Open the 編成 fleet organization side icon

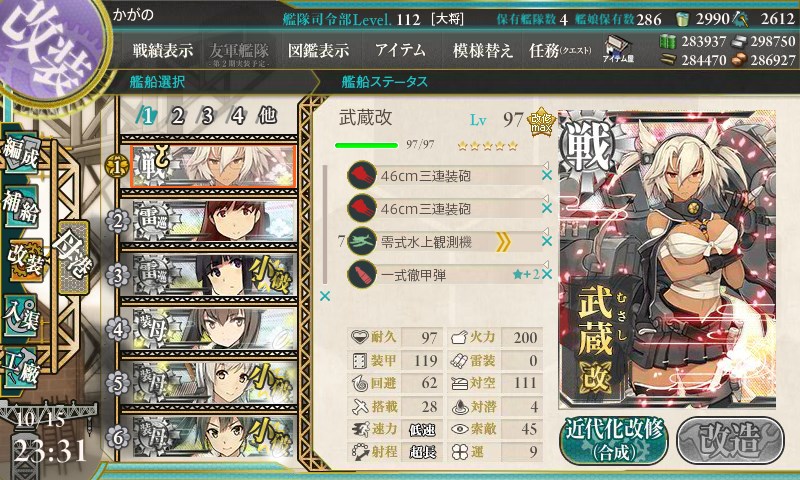click(x=21, y=152)
